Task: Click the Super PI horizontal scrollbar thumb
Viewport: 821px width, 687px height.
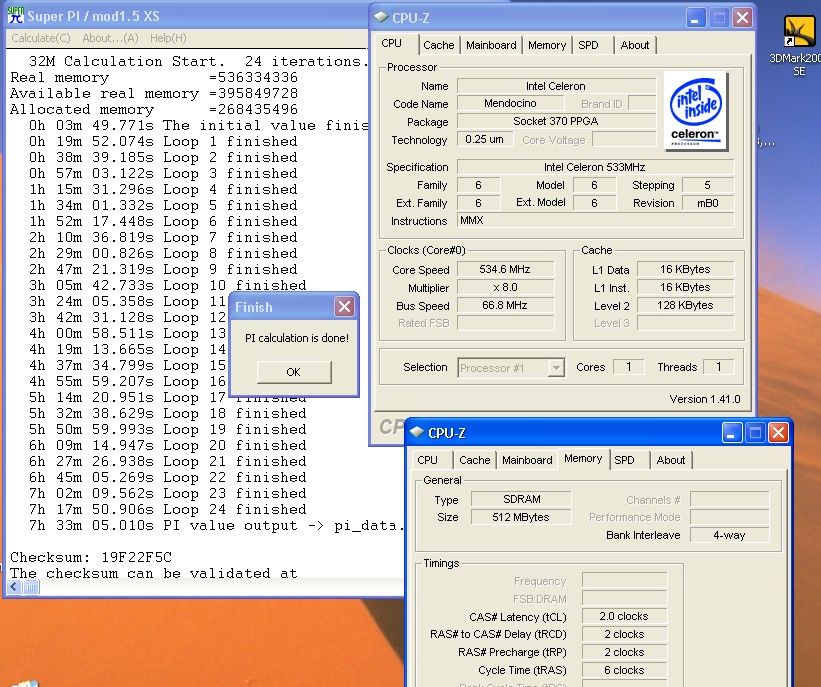Action: point(31,587)
